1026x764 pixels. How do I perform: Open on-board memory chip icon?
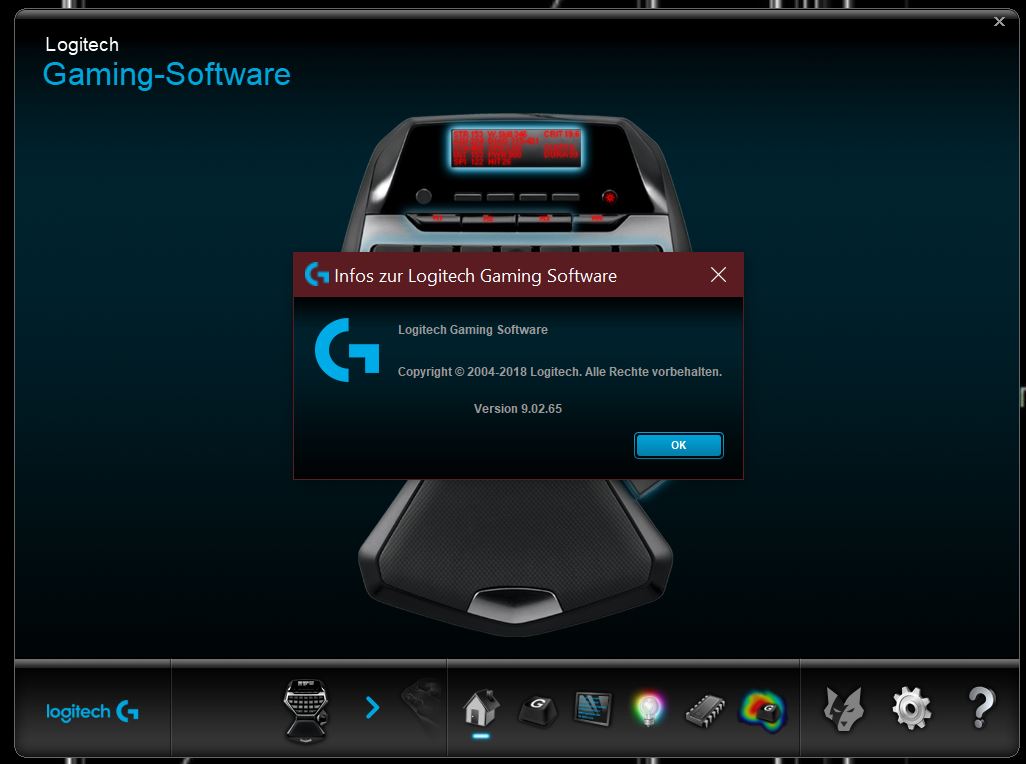point(705,710)
